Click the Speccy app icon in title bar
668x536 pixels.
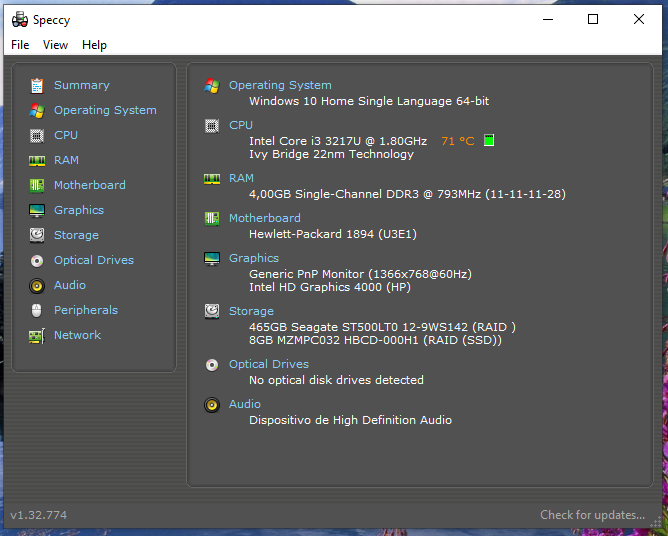pos(20,20)
